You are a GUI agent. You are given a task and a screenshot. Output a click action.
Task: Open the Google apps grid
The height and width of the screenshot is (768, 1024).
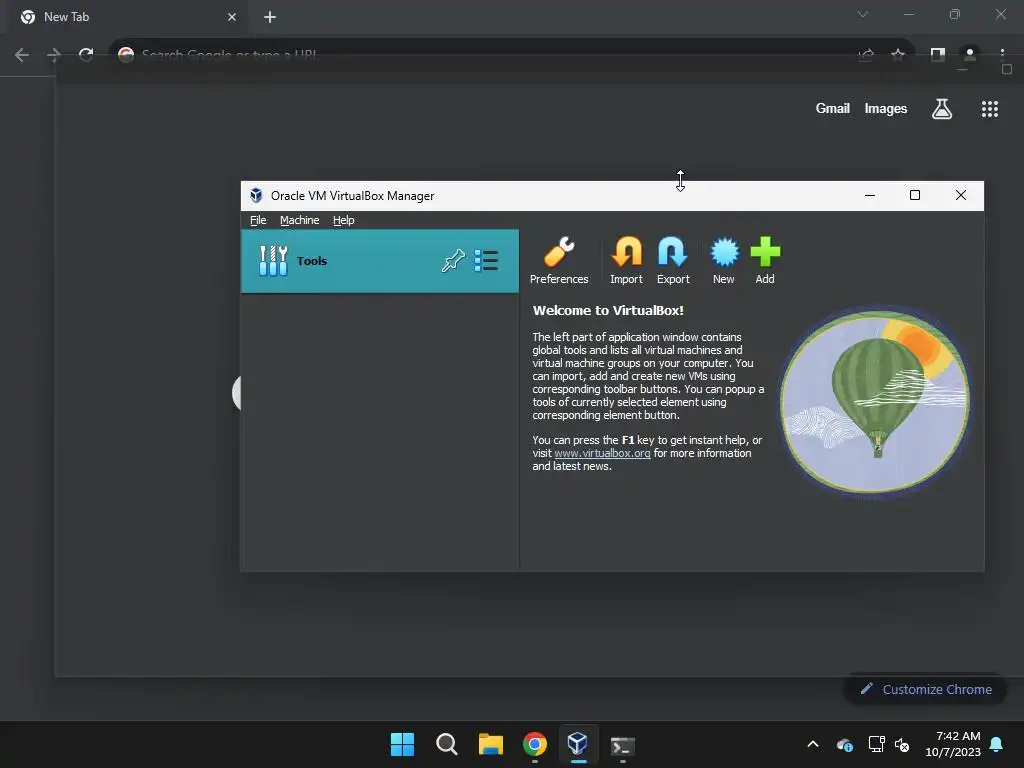pyautogui.click(x=990, y=109)
